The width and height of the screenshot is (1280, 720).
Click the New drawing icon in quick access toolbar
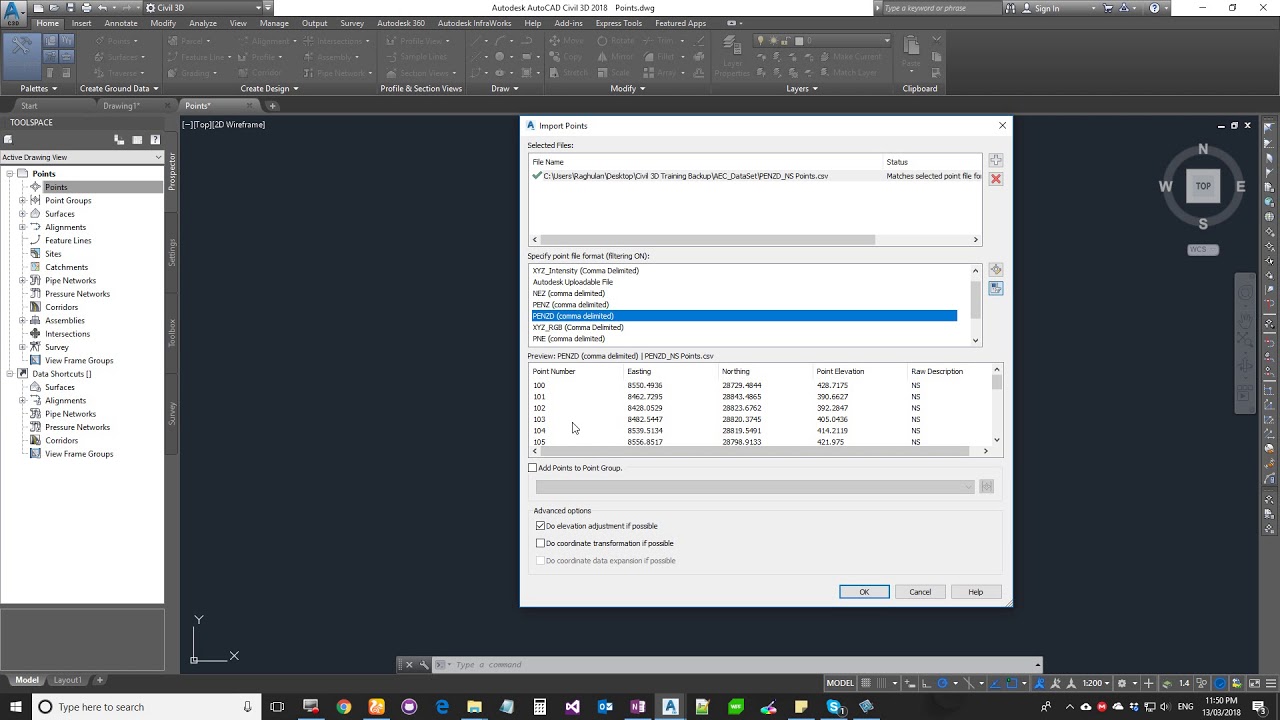(37, 8)
